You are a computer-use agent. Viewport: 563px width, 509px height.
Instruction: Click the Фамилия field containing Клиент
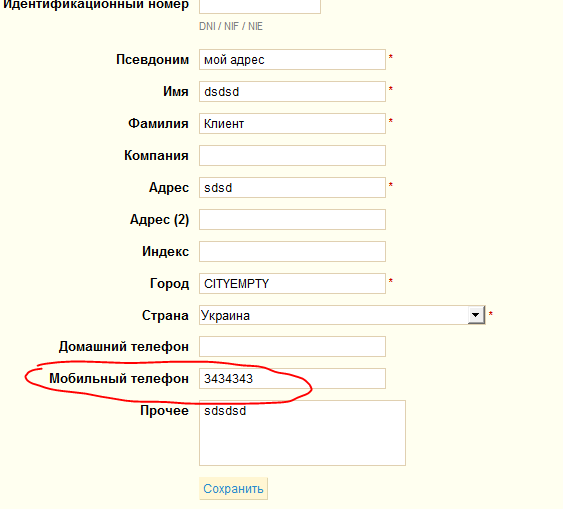292,123
